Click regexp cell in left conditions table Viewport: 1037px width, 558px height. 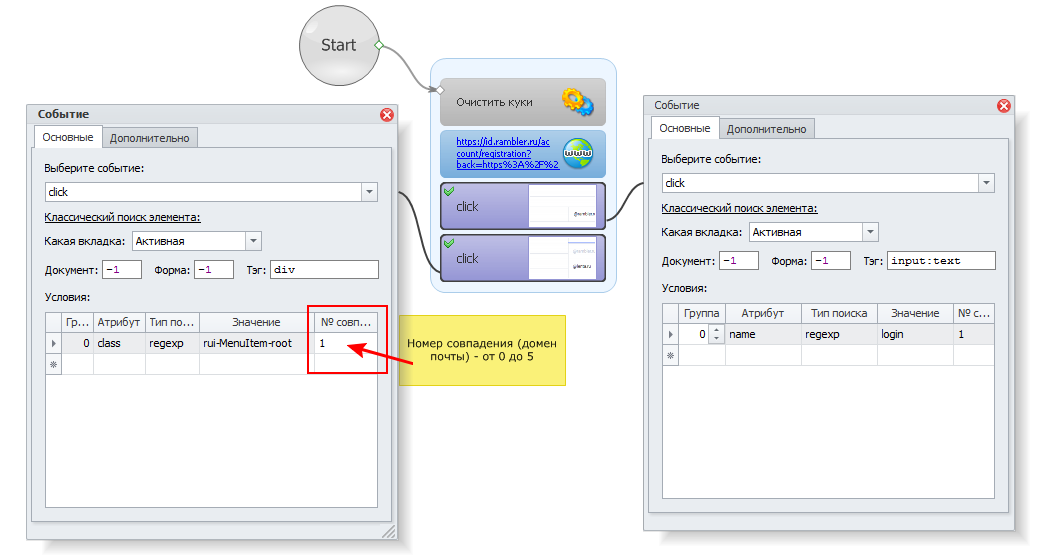pyautogui.click(x=173, y=343)
